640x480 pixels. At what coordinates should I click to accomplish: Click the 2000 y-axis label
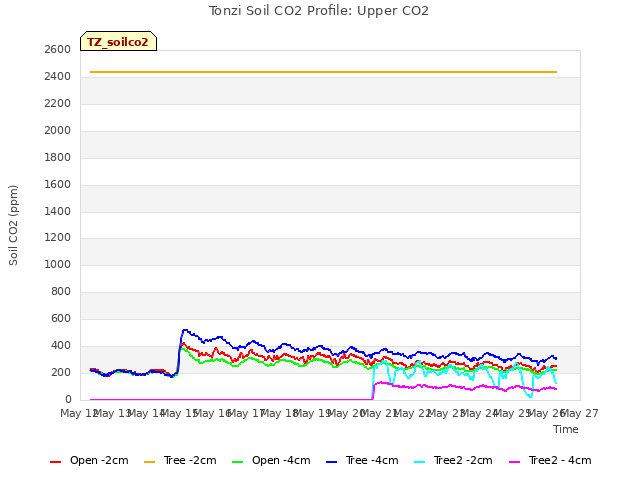[58, 130]
